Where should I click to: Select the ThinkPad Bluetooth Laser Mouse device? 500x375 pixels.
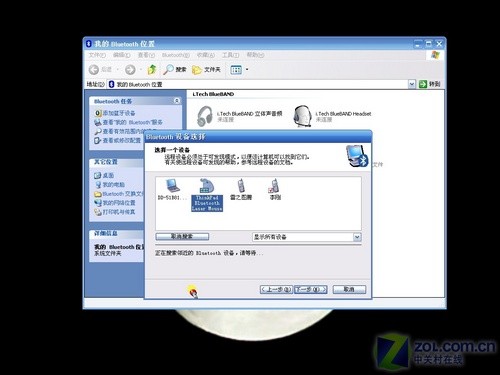pyautogui.click(x=207, y=195)
